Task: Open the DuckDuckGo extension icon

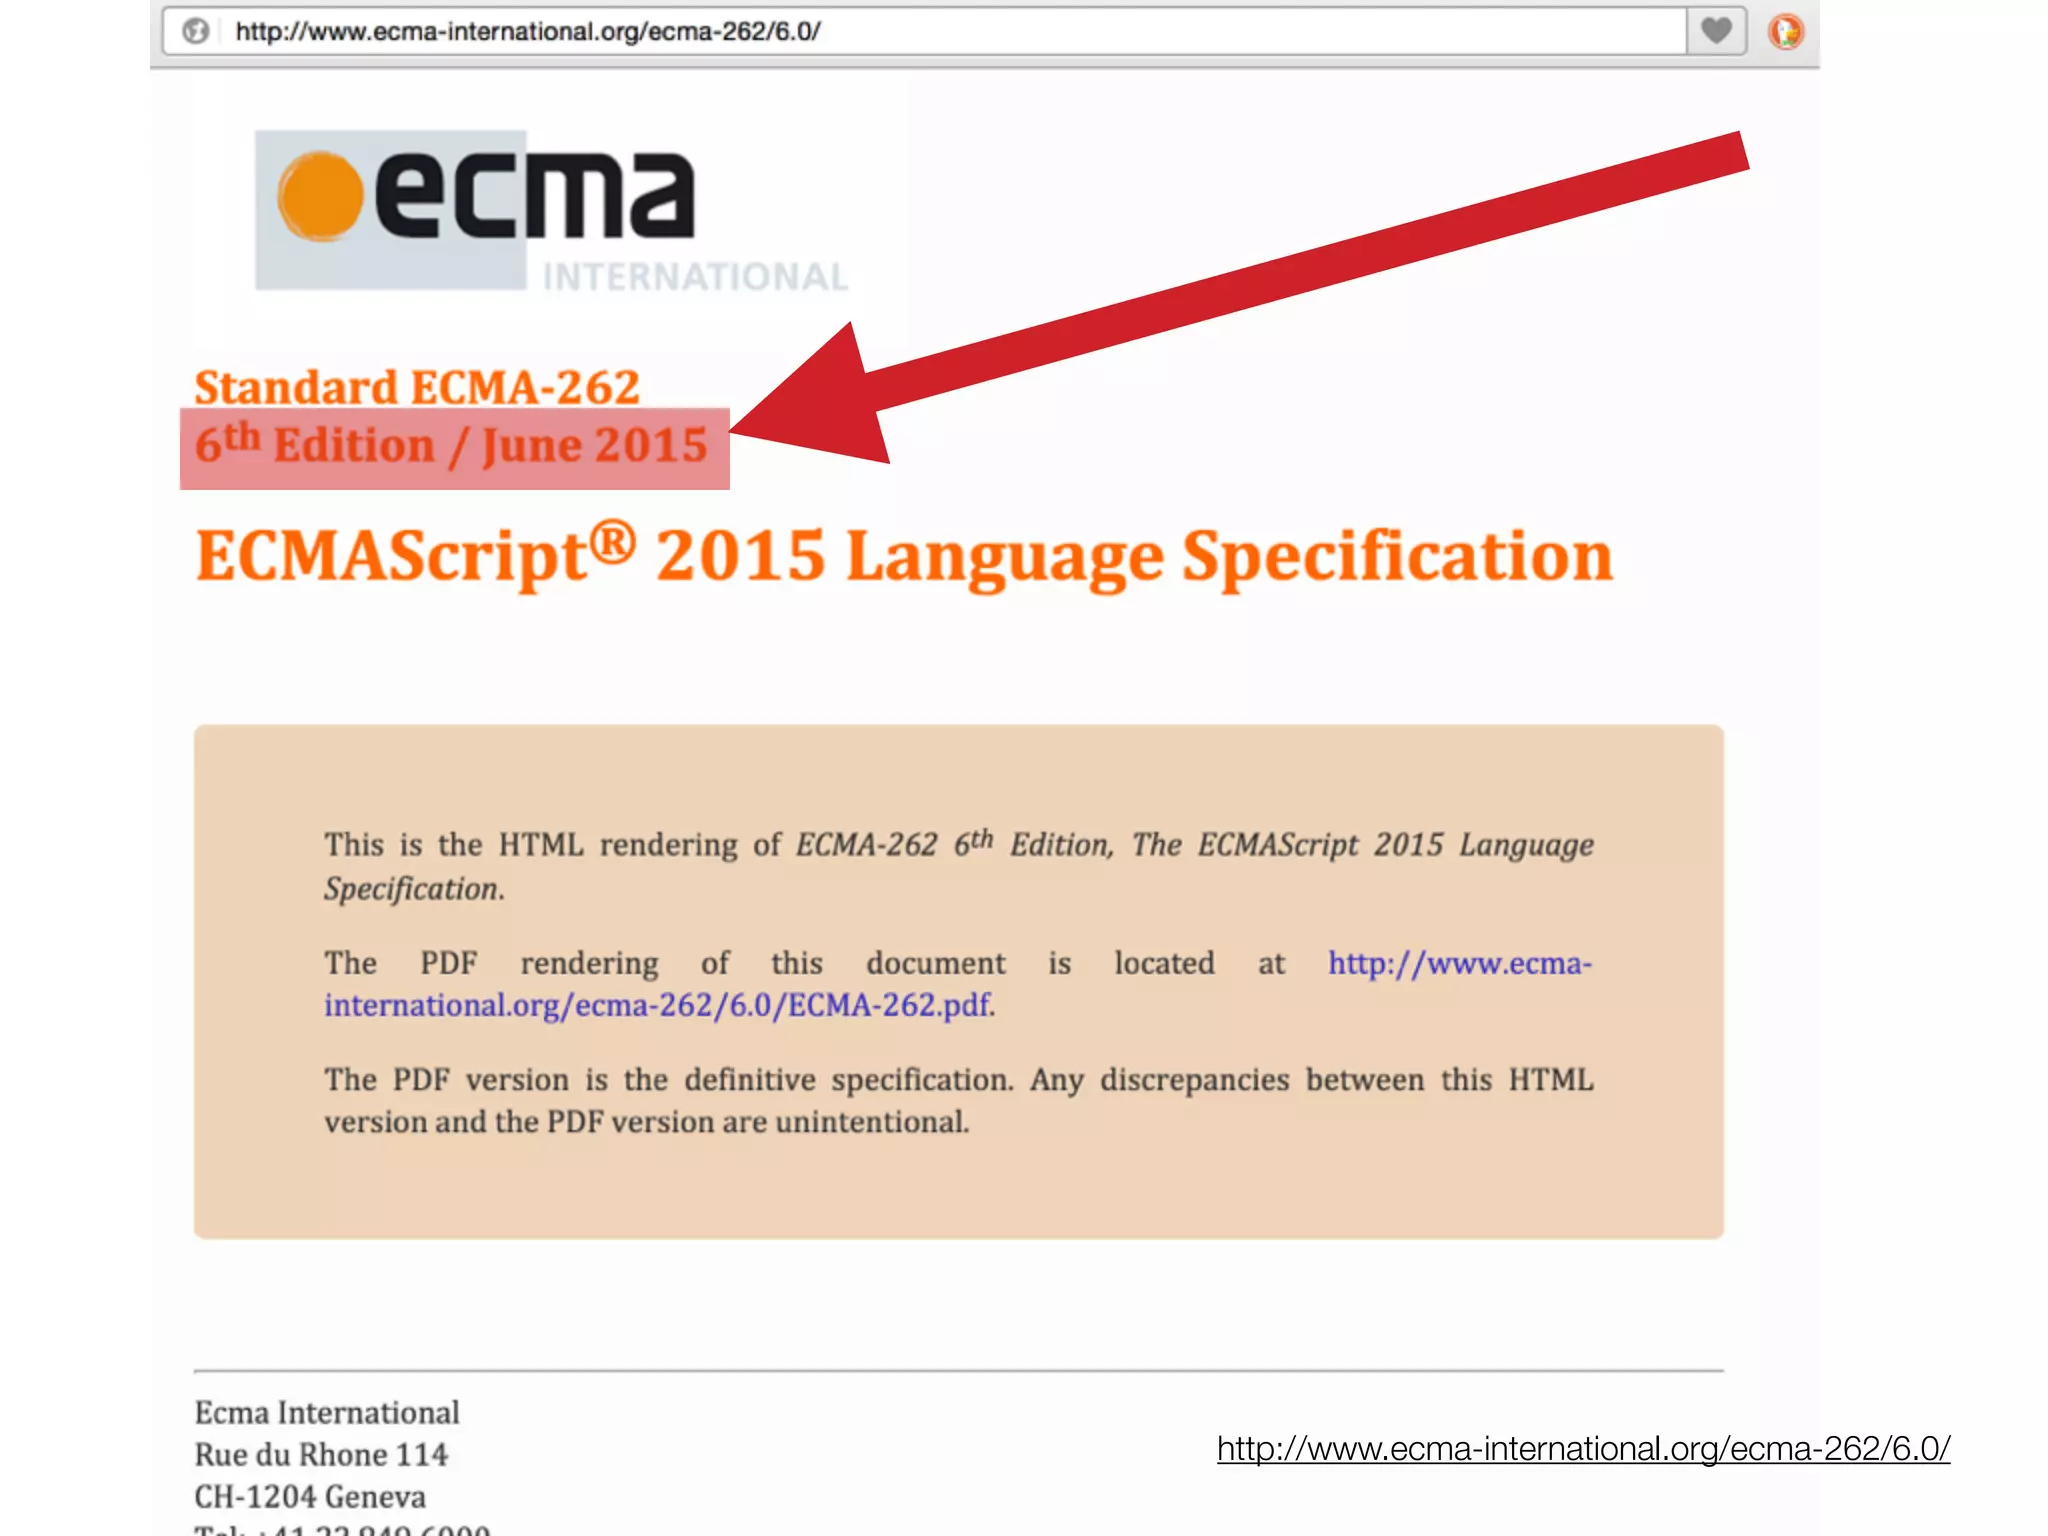Action: 1785,32
